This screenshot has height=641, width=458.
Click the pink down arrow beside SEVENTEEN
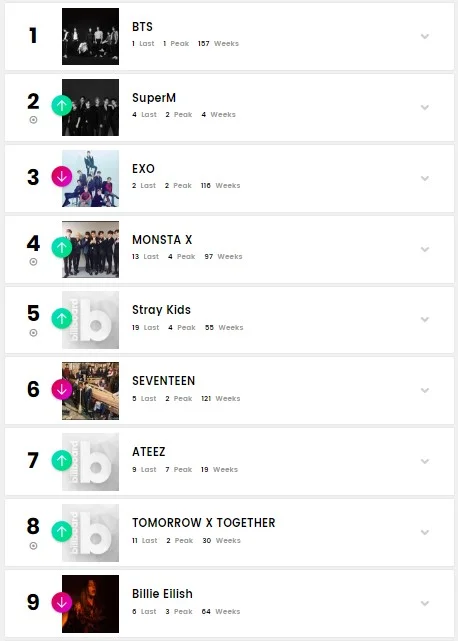pos(62,390)
